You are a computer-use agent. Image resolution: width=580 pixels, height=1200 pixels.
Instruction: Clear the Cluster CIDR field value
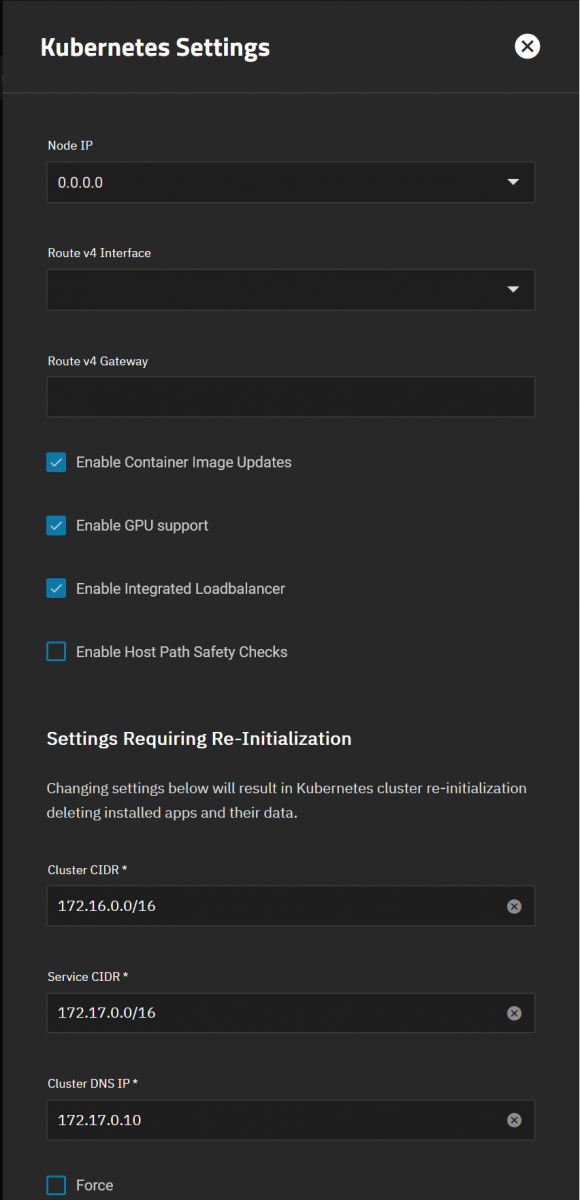click(x=514, y=906)
